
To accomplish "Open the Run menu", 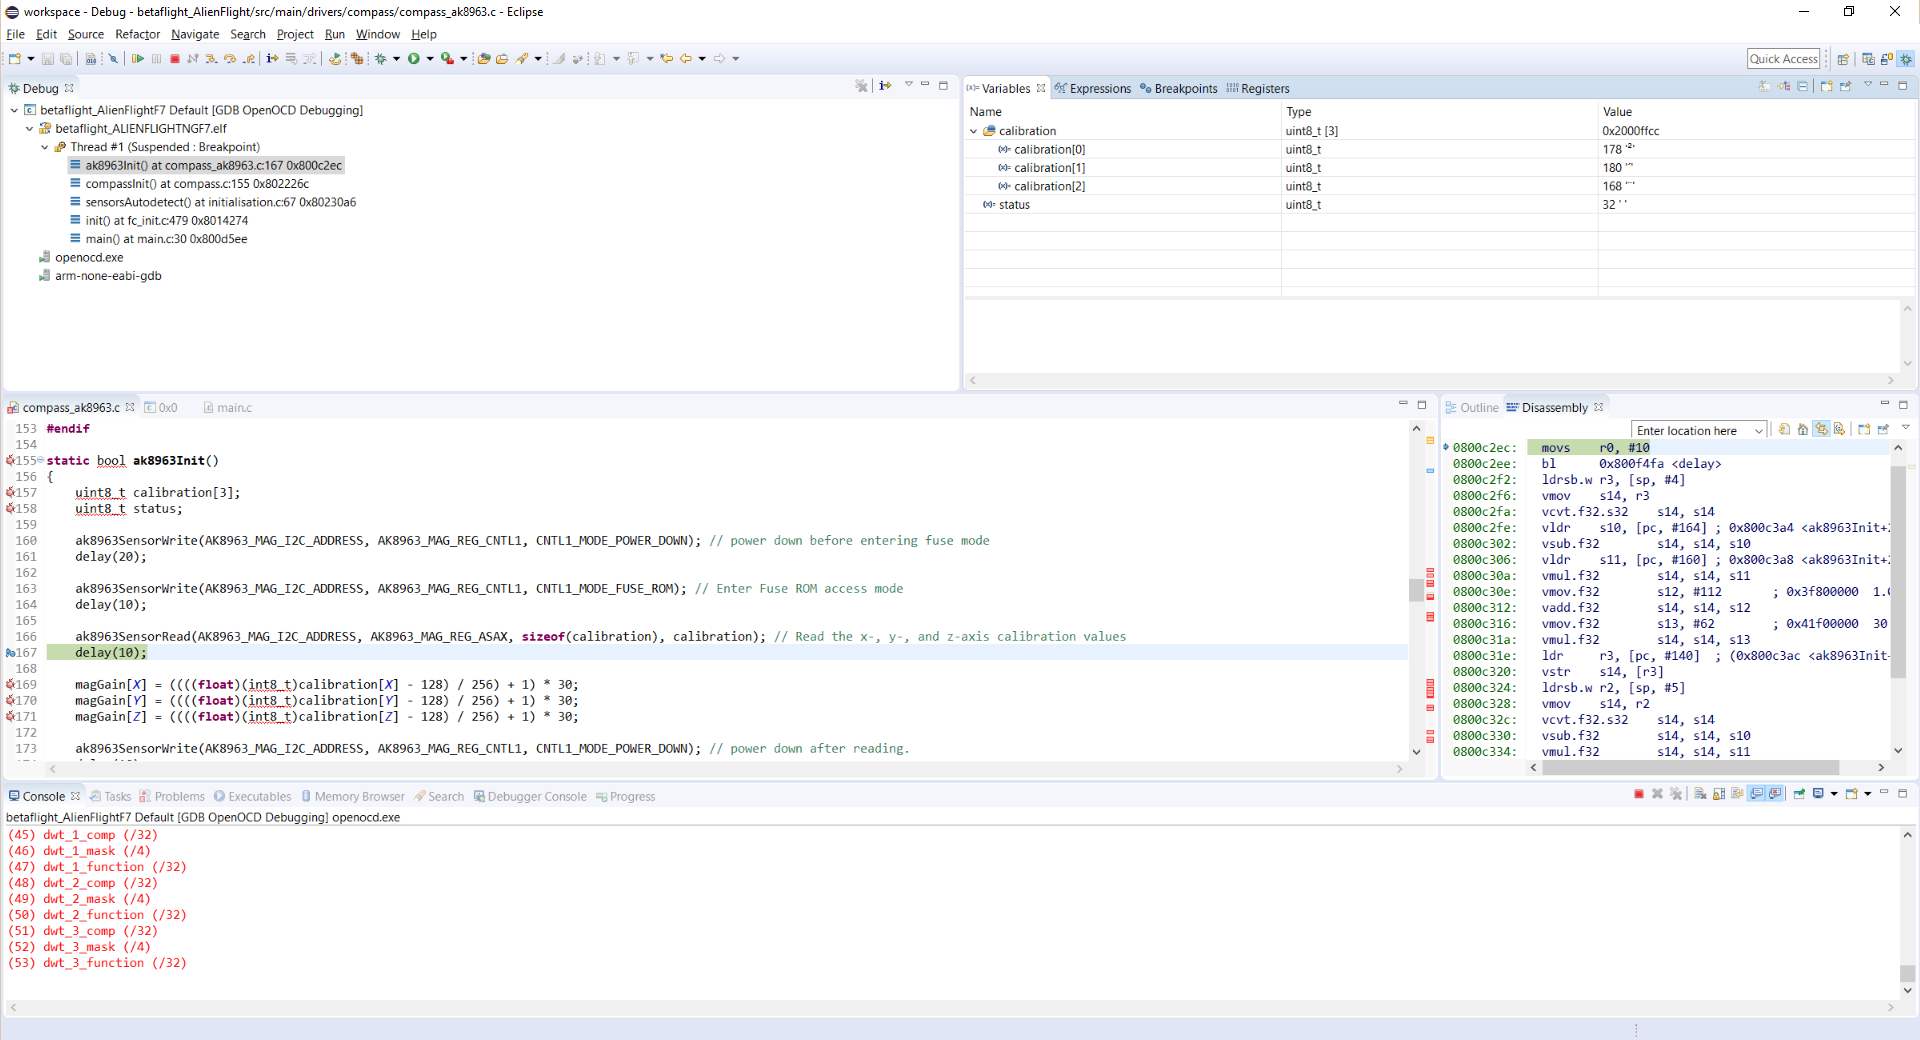I will click(334, 34).
